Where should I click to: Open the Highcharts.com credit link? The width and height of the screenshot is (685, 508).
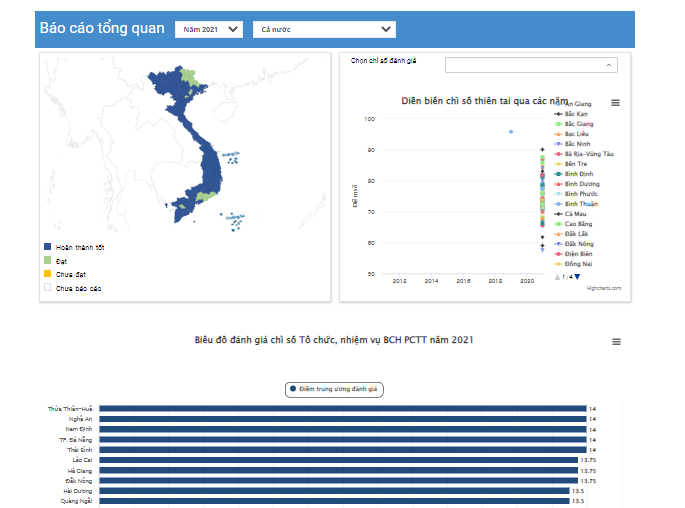point(603,288)
